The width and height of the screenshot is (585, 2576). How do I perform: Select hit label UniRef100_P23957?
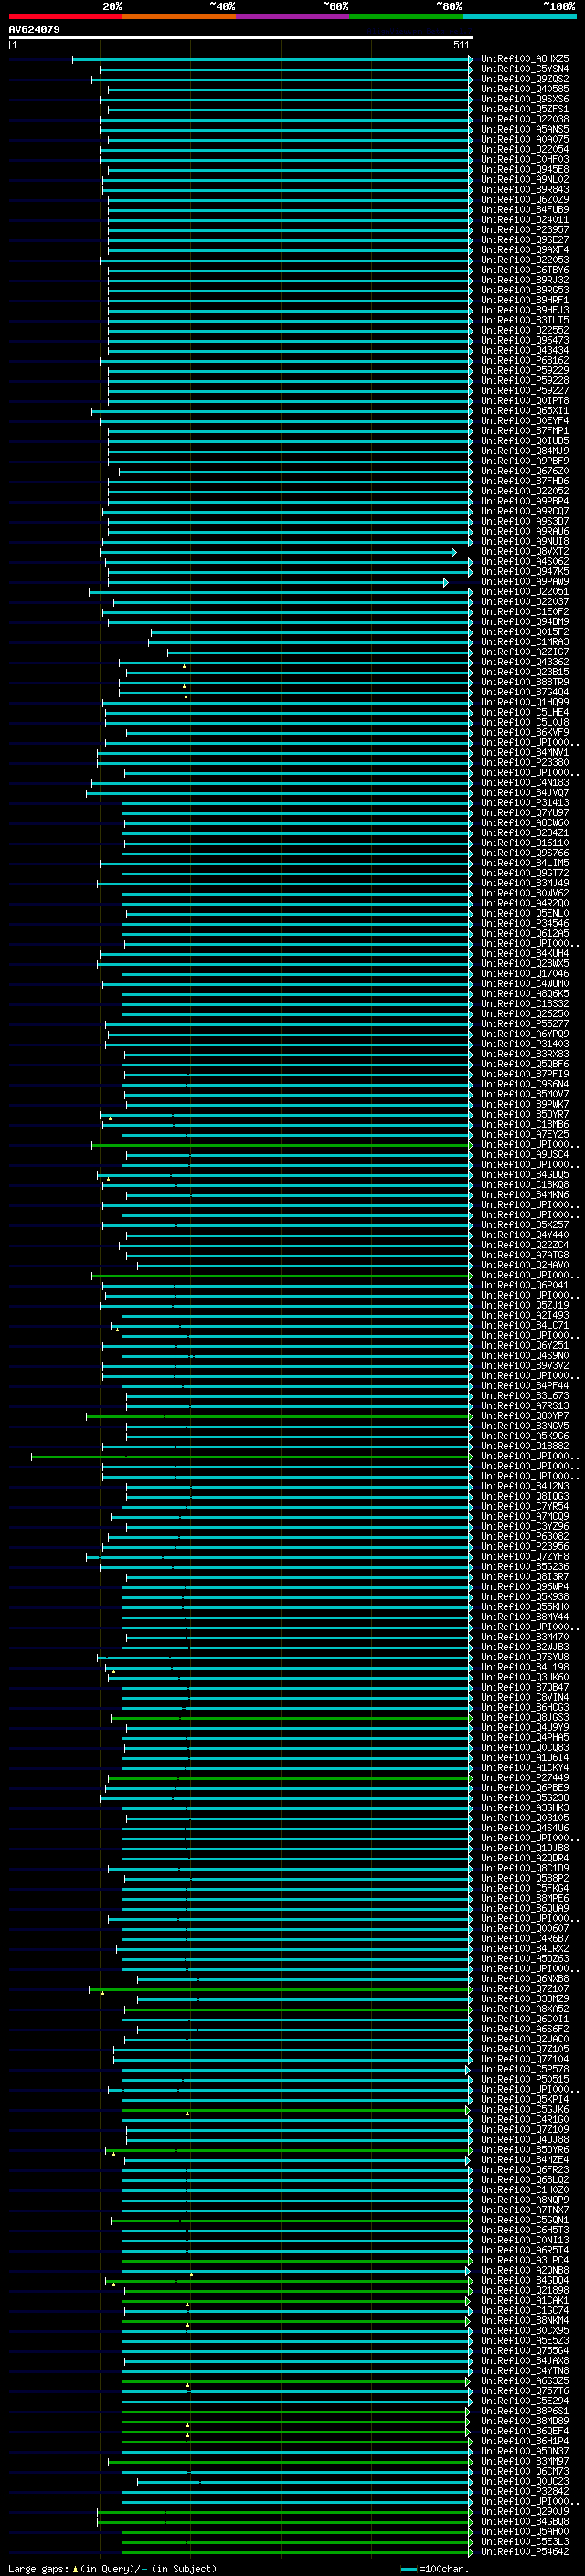click(525, 230)
